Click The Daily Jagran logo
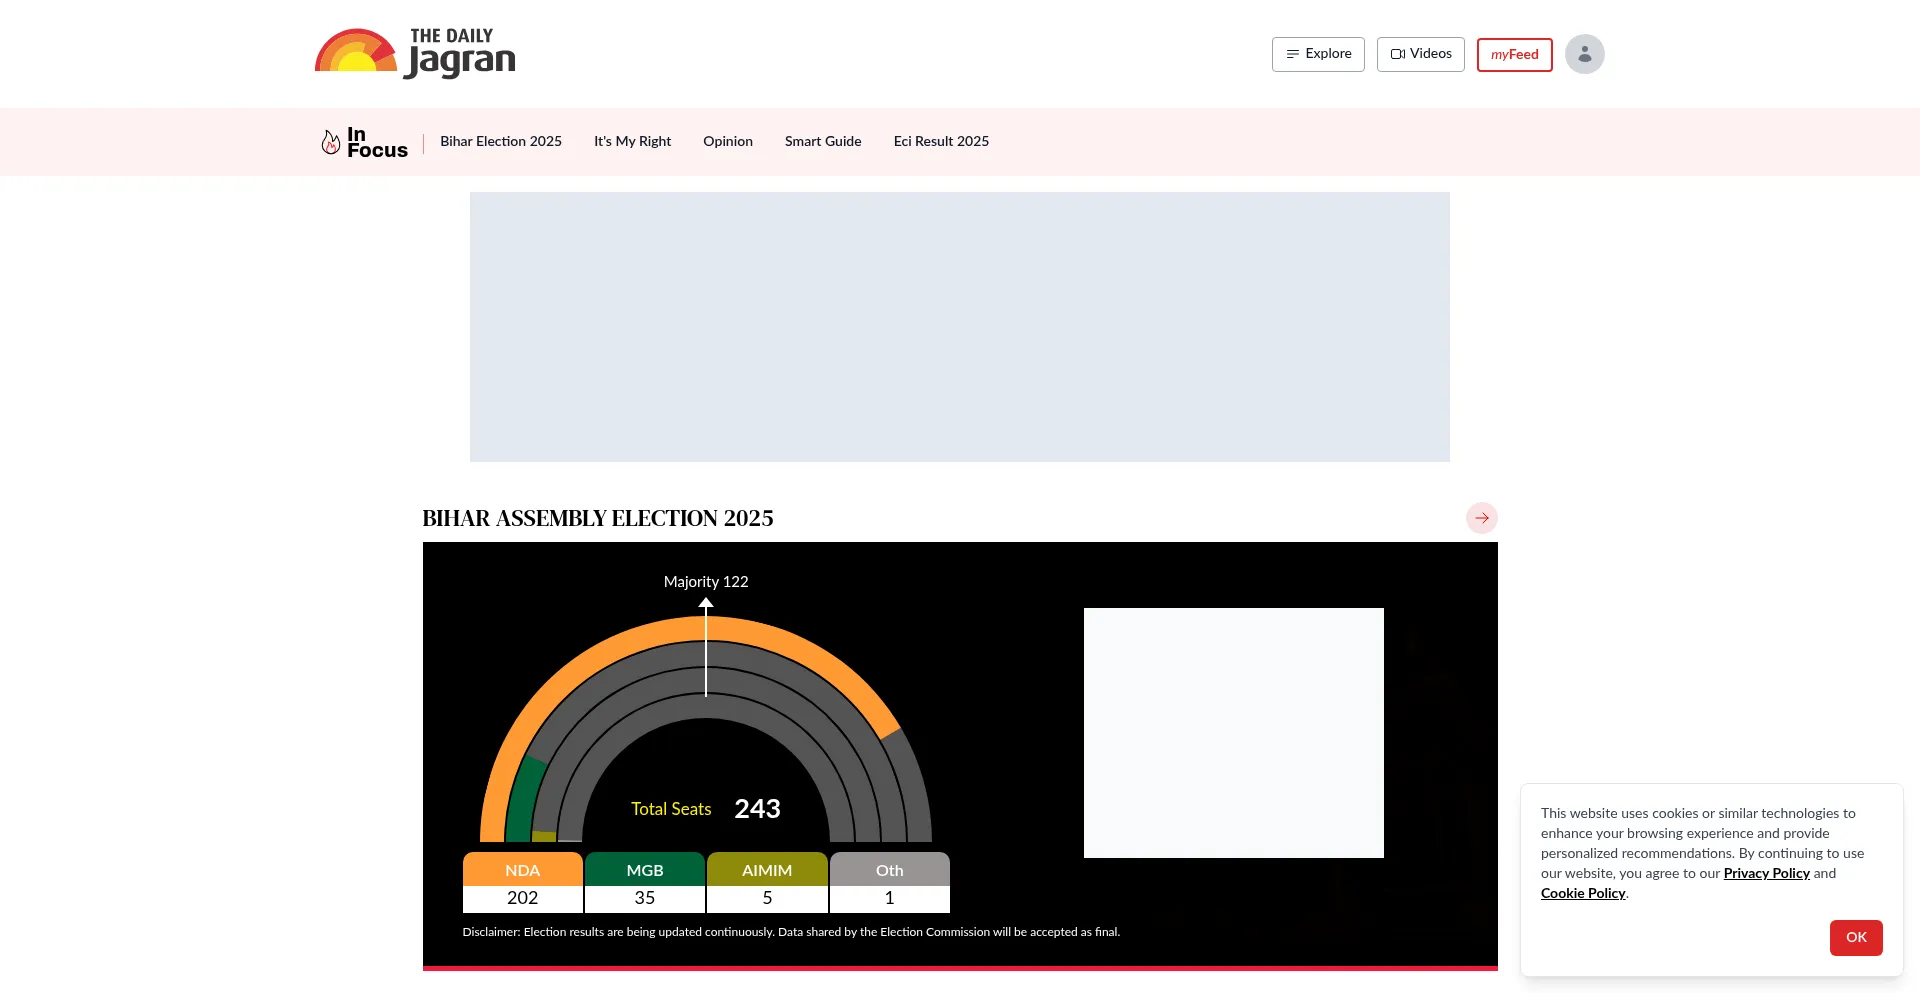The width and height of the screenshot is (1920, 993). 415,54
